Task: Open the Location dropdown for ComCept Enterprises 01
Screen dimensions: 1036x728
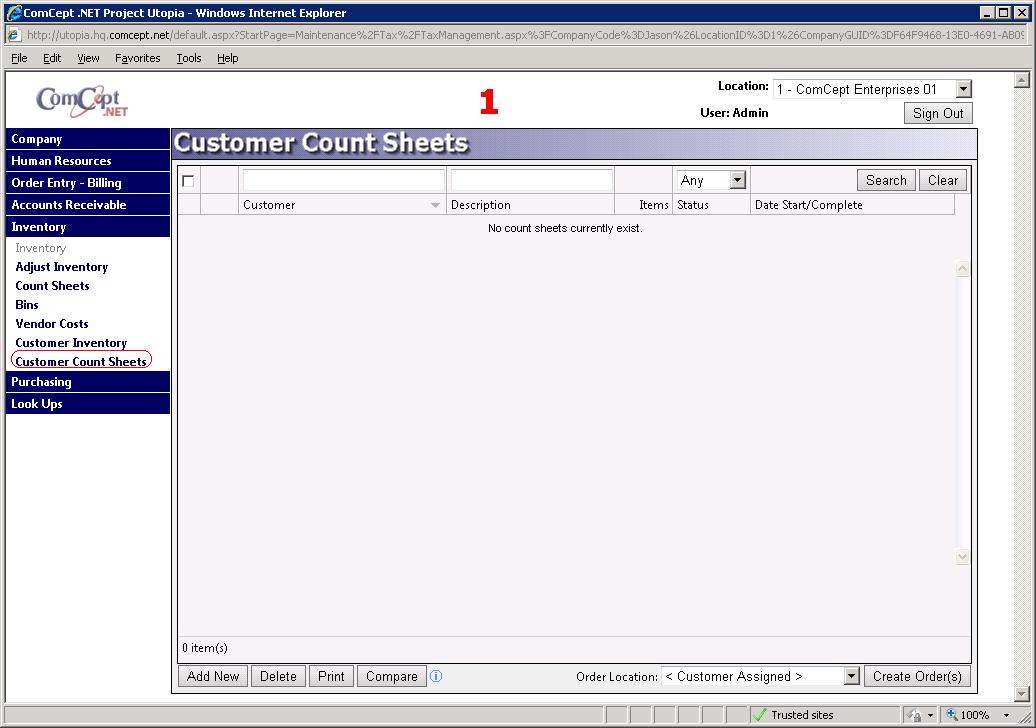Action: 961,89
